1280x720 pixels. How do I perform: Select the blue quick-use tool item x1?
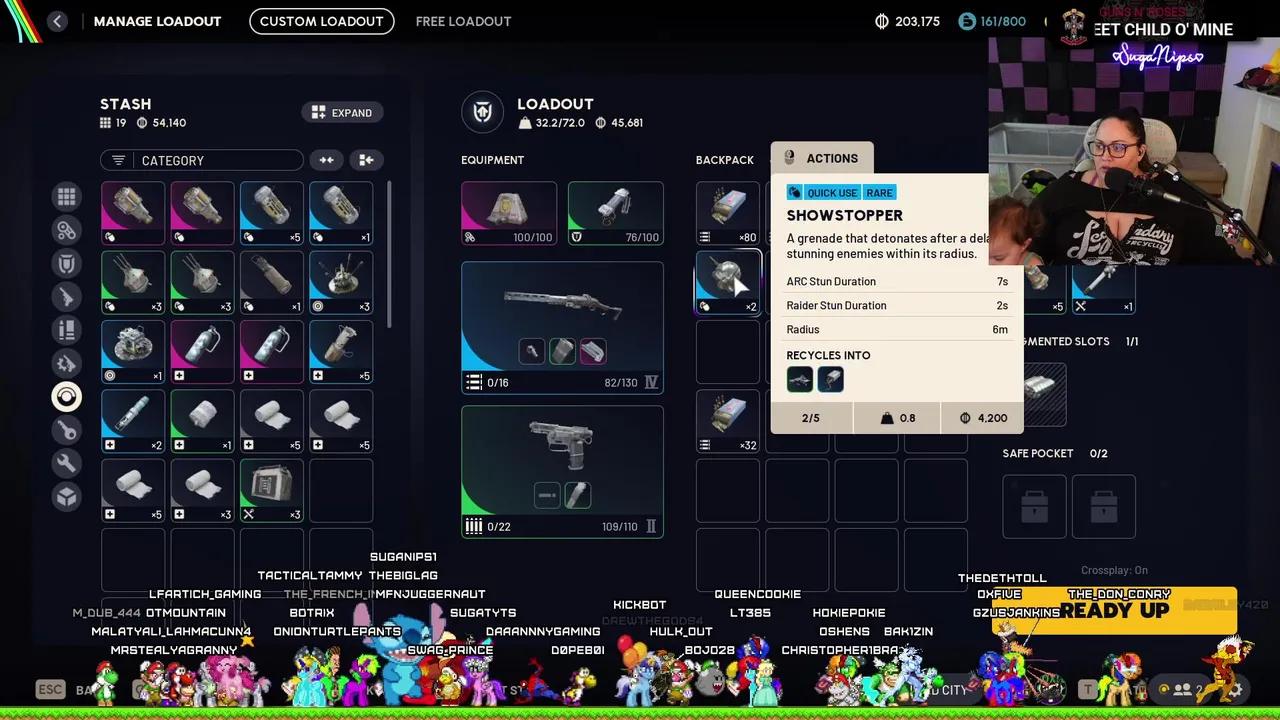point(1104,288)
